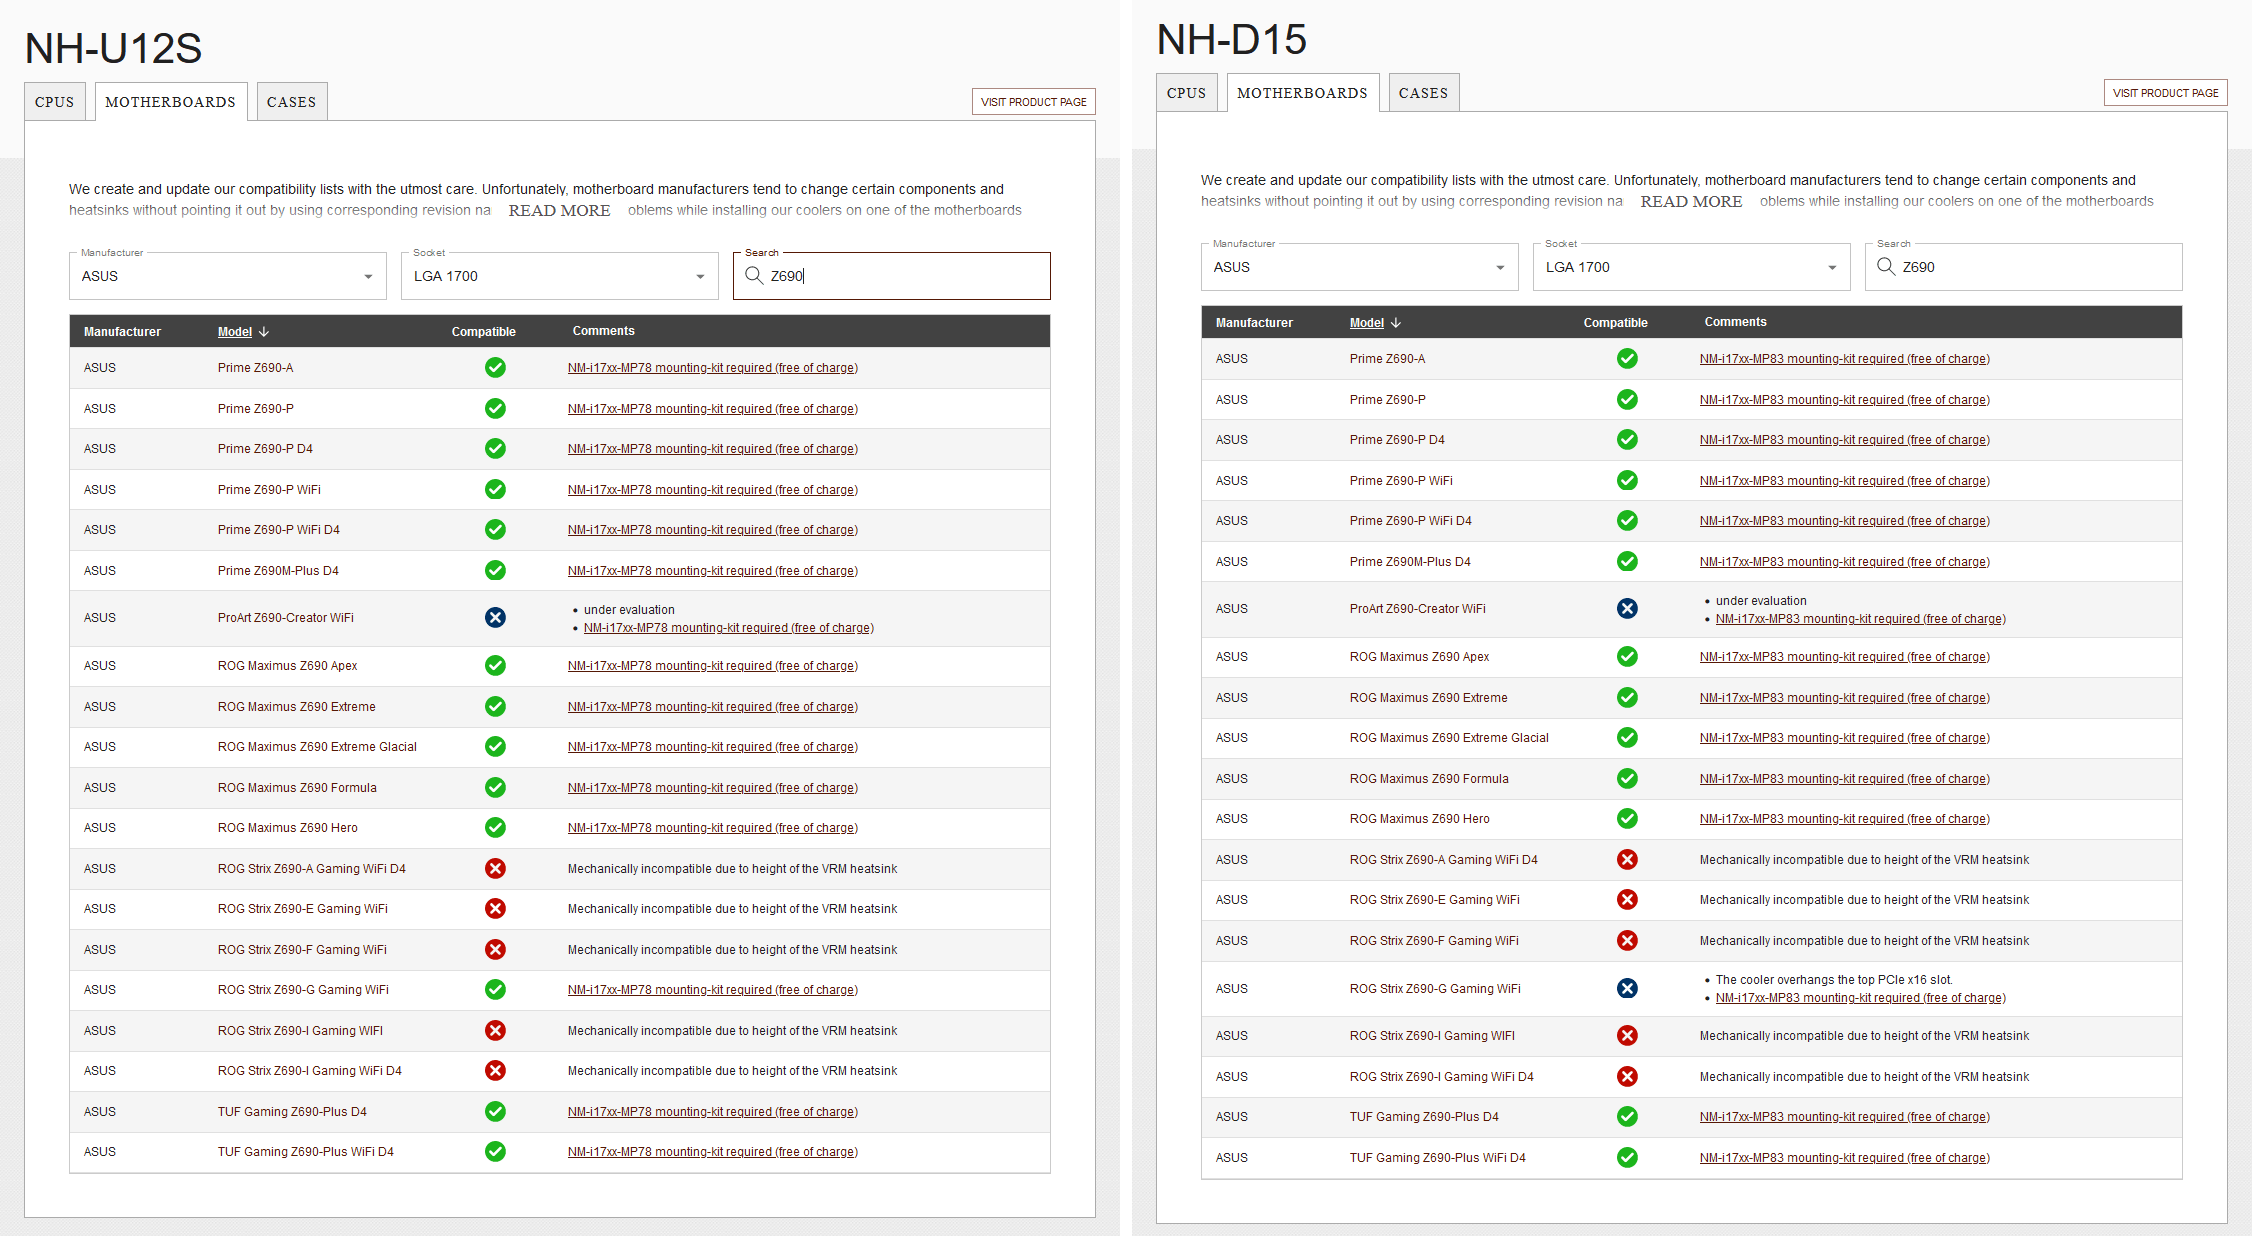2252x1236 pixels.
Task: Open NM-i17xx-MP83 kit link under ROG Strix Z690-G in NH-D15
Action: click(1861, 998)
